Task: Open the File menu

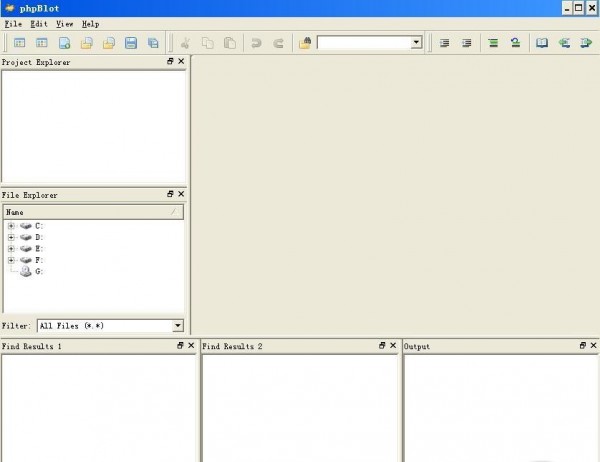Action: pyautogui.click(x=11, y=23)
